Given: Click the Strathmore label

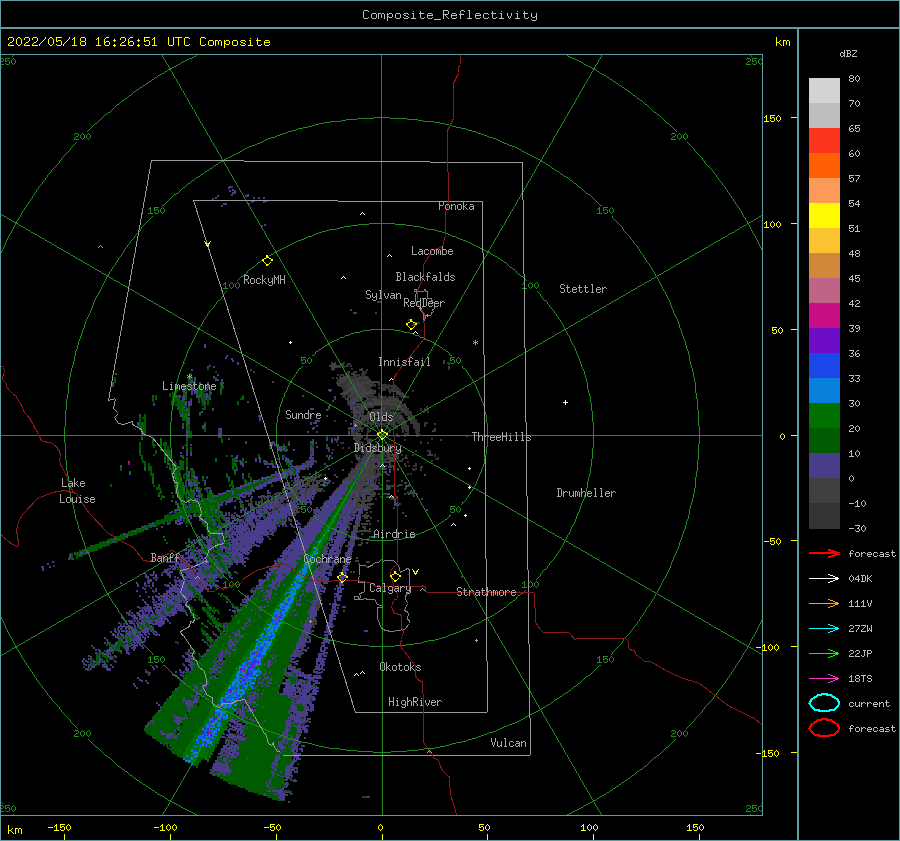Looking at the screenshot, I should 486,592.
